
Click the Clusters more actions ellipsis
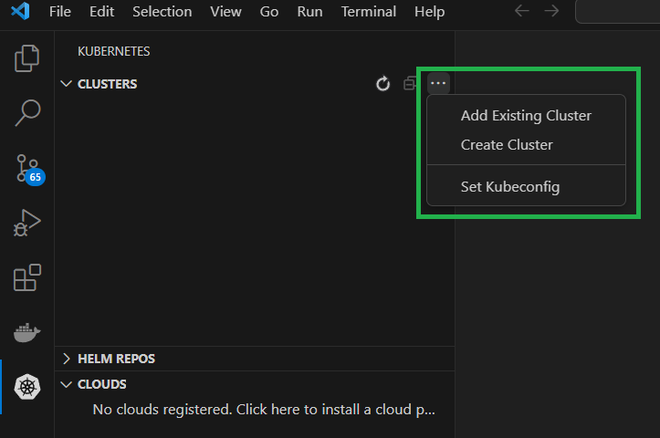pyautogui.click(x=438, y=84)
